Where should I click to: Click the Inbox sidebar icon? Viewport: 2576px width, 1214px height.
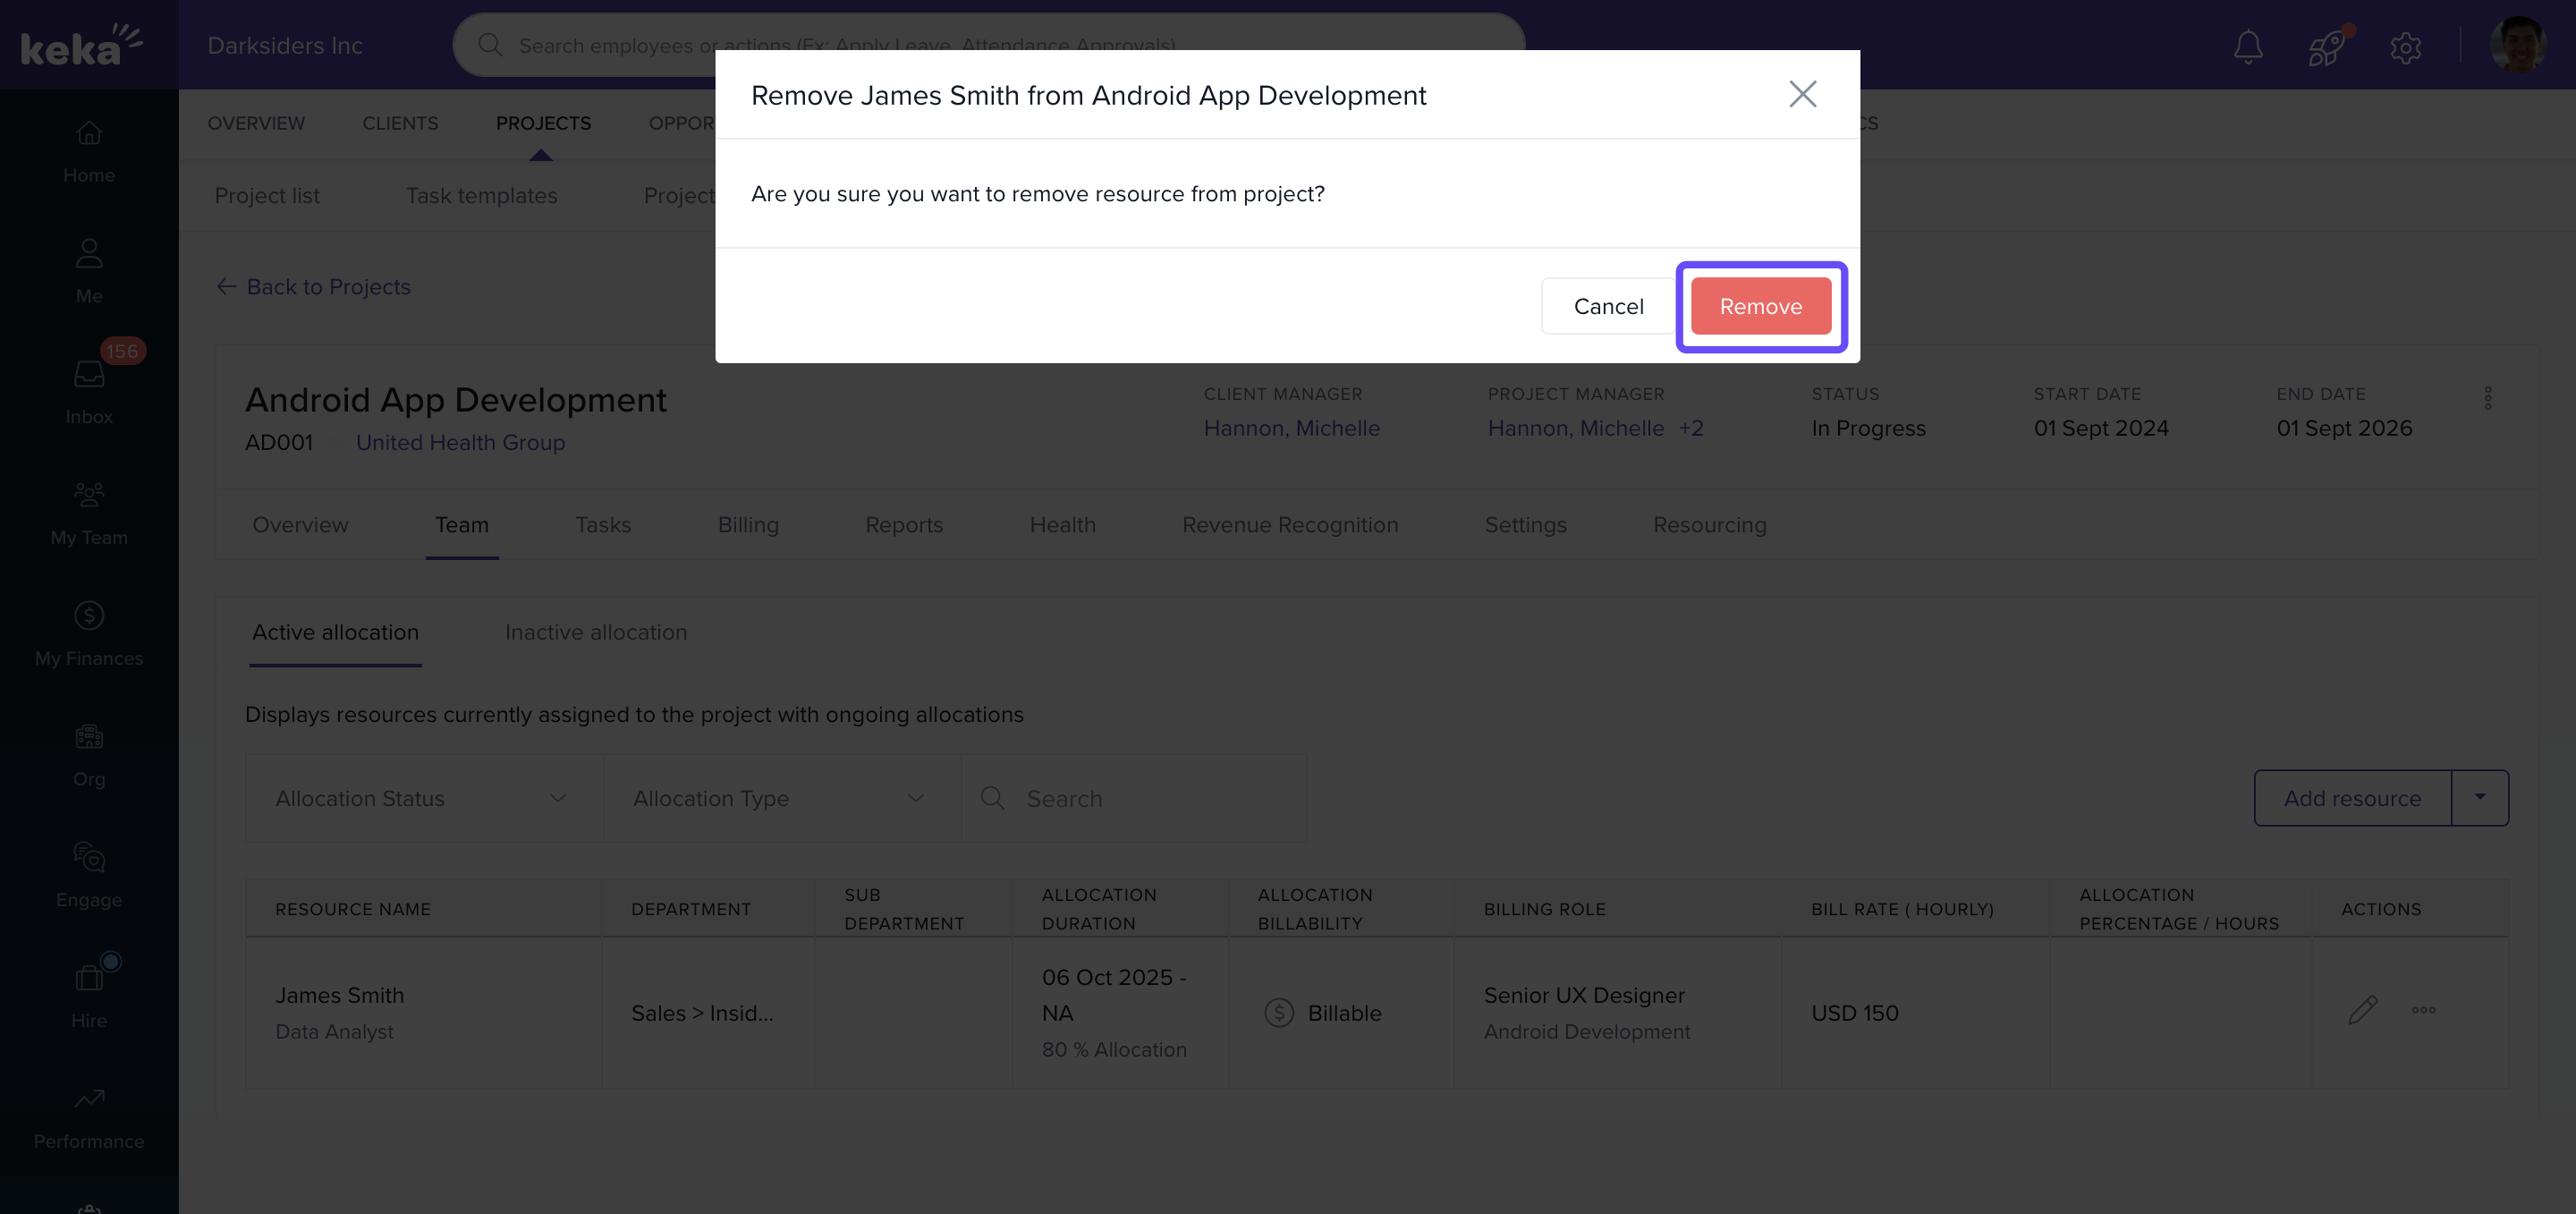89,387
